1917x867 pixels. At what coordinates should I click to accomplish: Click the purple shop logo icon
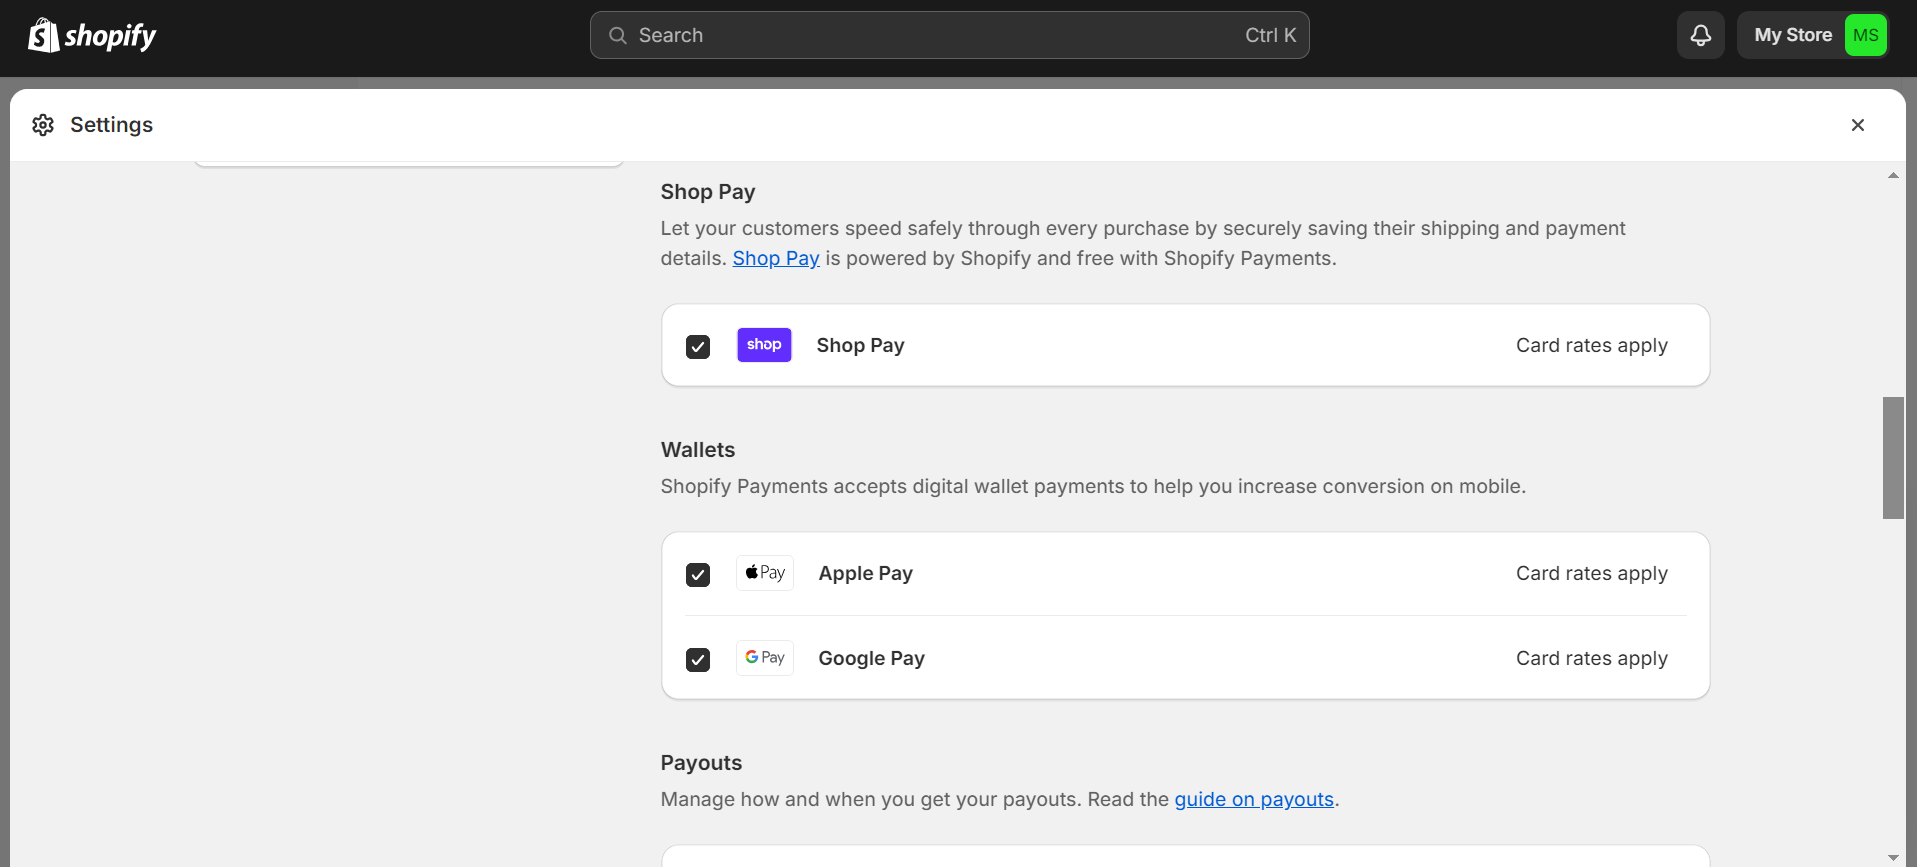click(x=764, y=345)
